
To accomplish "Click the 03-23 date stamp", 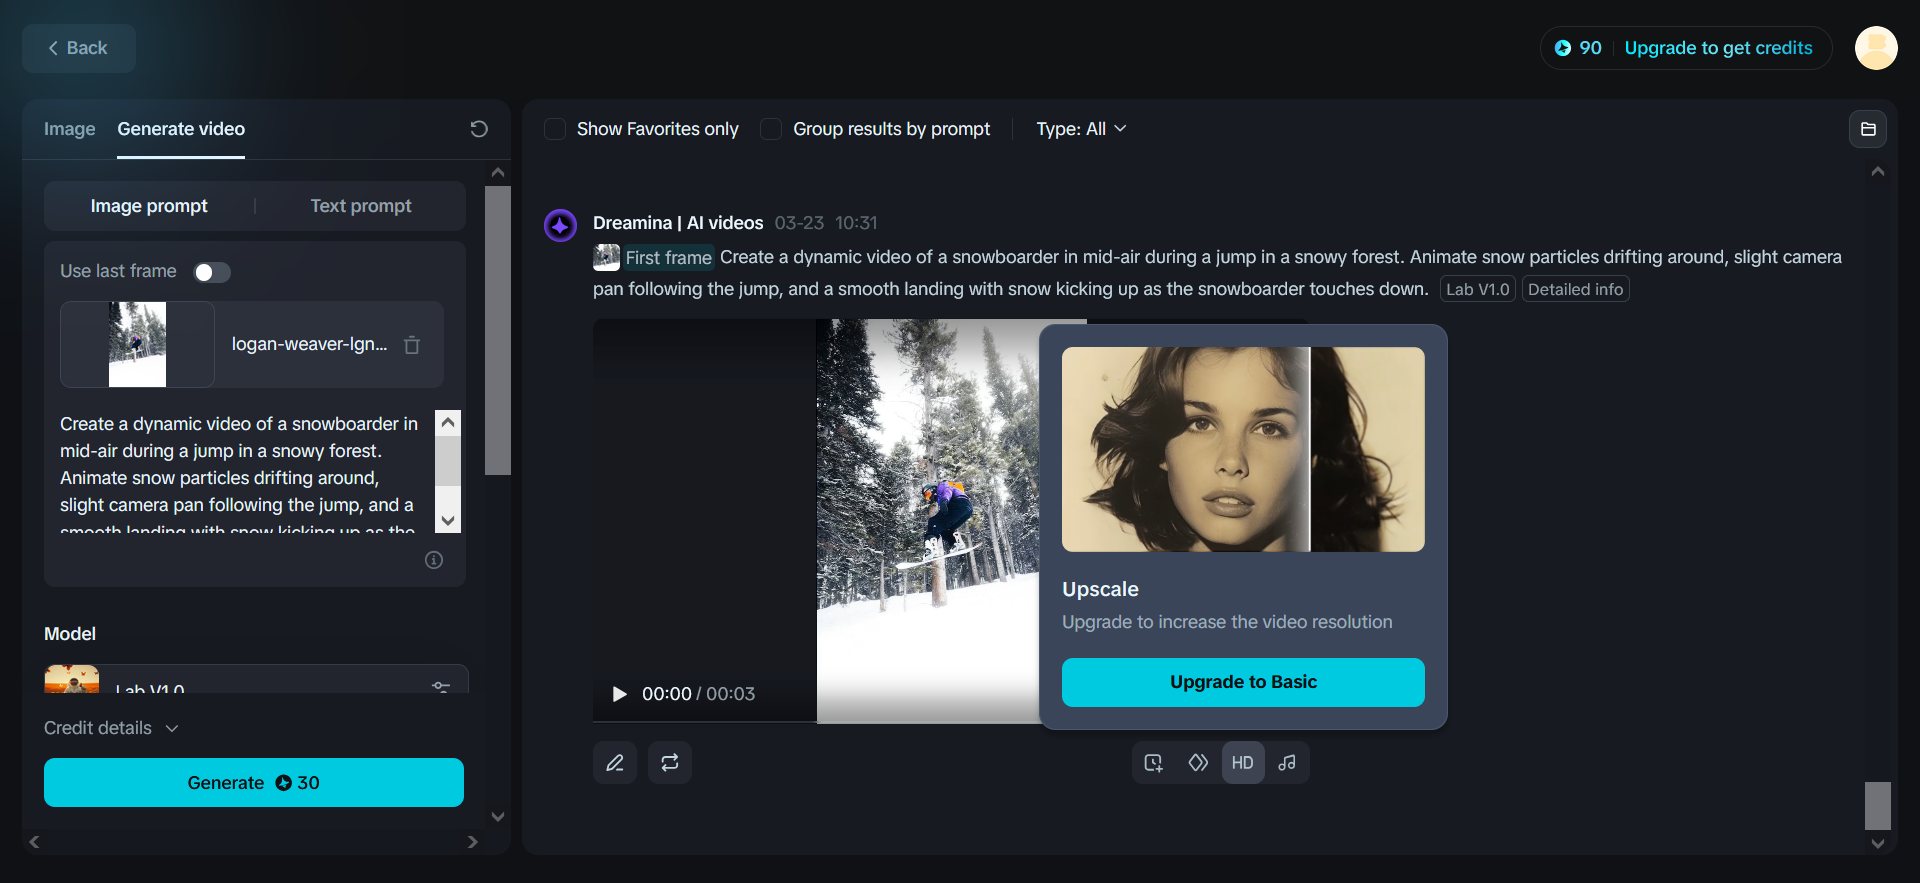I will pos(799,223).
